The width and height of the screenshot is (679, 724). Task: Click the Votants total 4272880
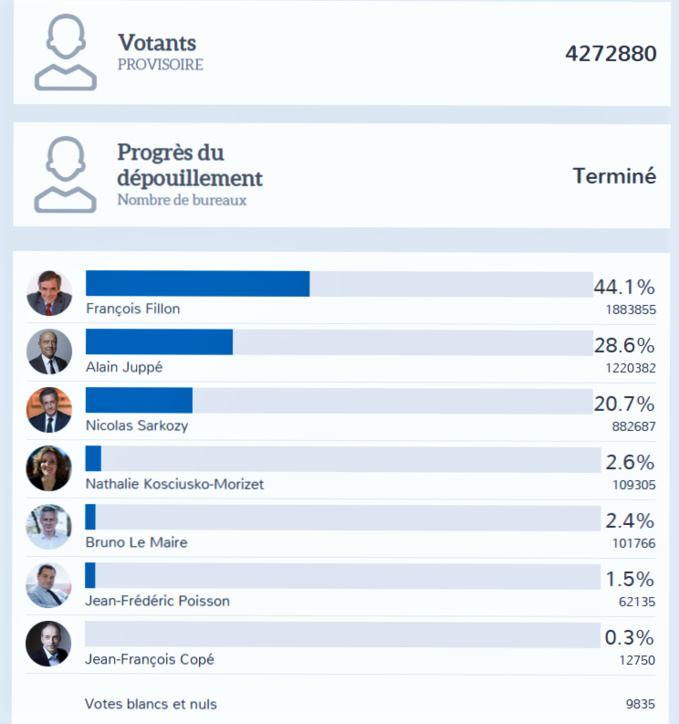610,54
